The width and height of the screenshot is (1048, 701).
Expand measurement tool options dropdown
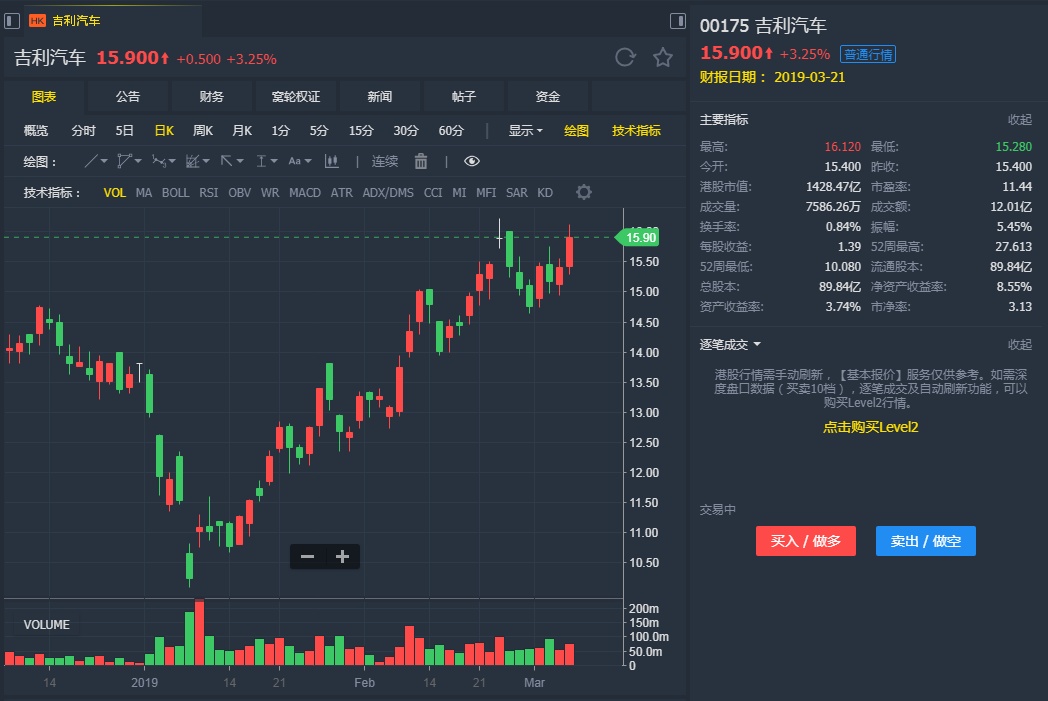point(274,161)
